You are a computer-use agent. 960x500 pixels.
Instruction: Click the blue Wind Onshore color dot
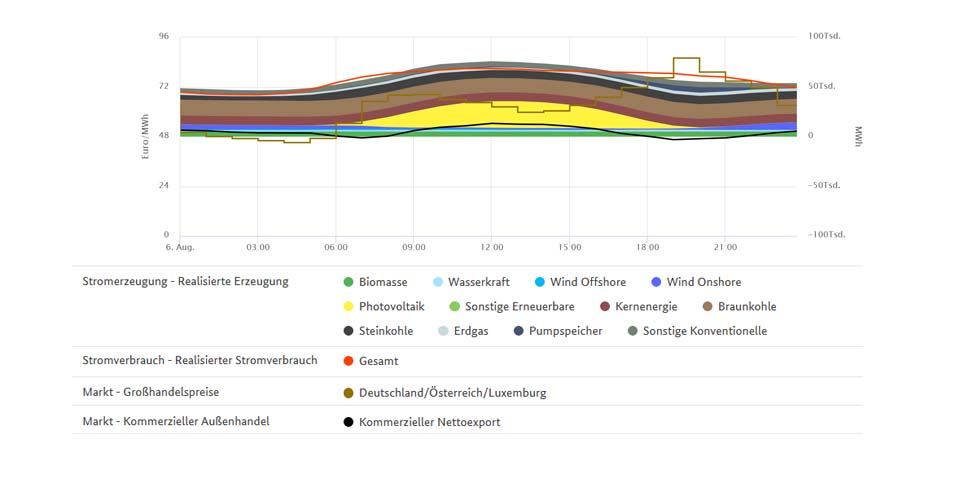(656, 282)
